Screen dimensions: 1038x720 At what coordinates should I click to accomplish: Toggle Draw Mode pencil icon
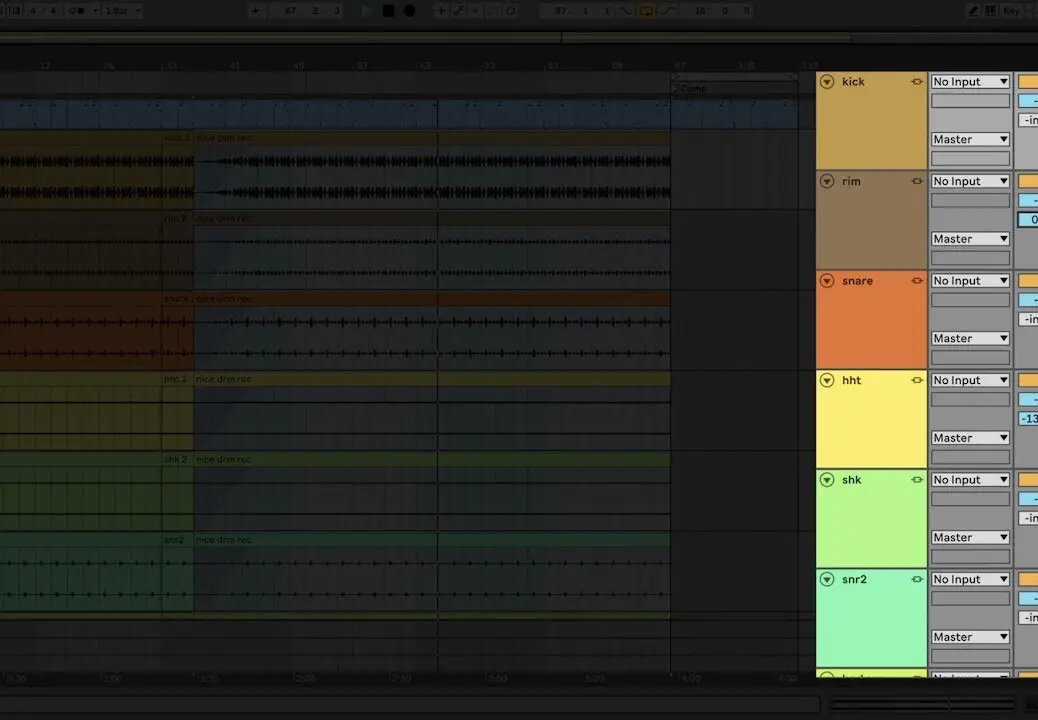[973, 11]
